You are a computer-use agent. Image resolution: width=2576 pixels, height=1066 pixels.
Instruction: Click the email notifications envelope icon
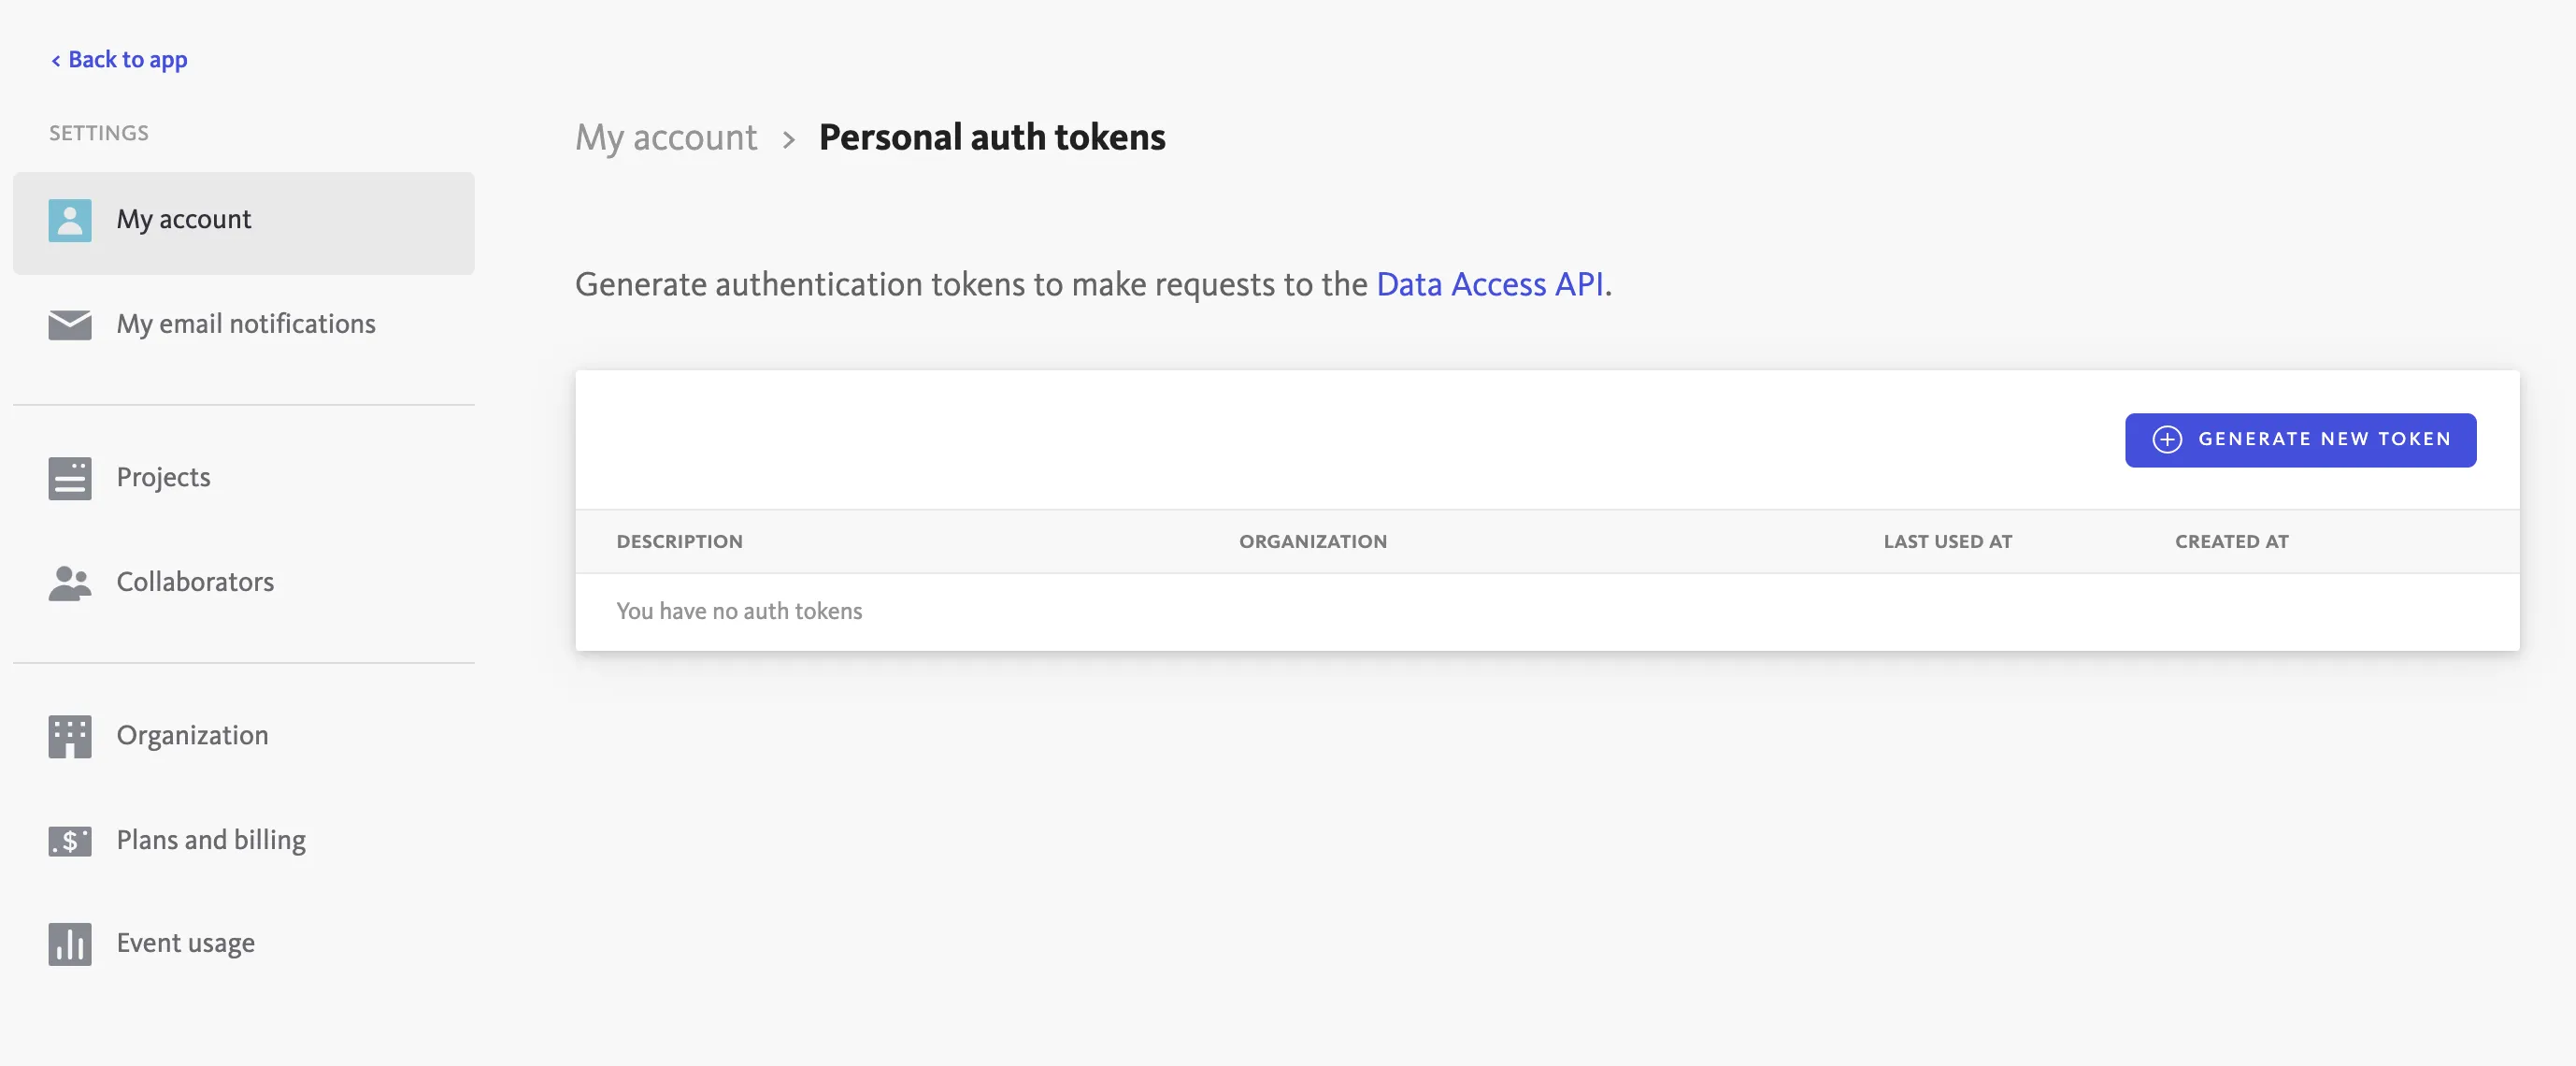tap(69, 324)
